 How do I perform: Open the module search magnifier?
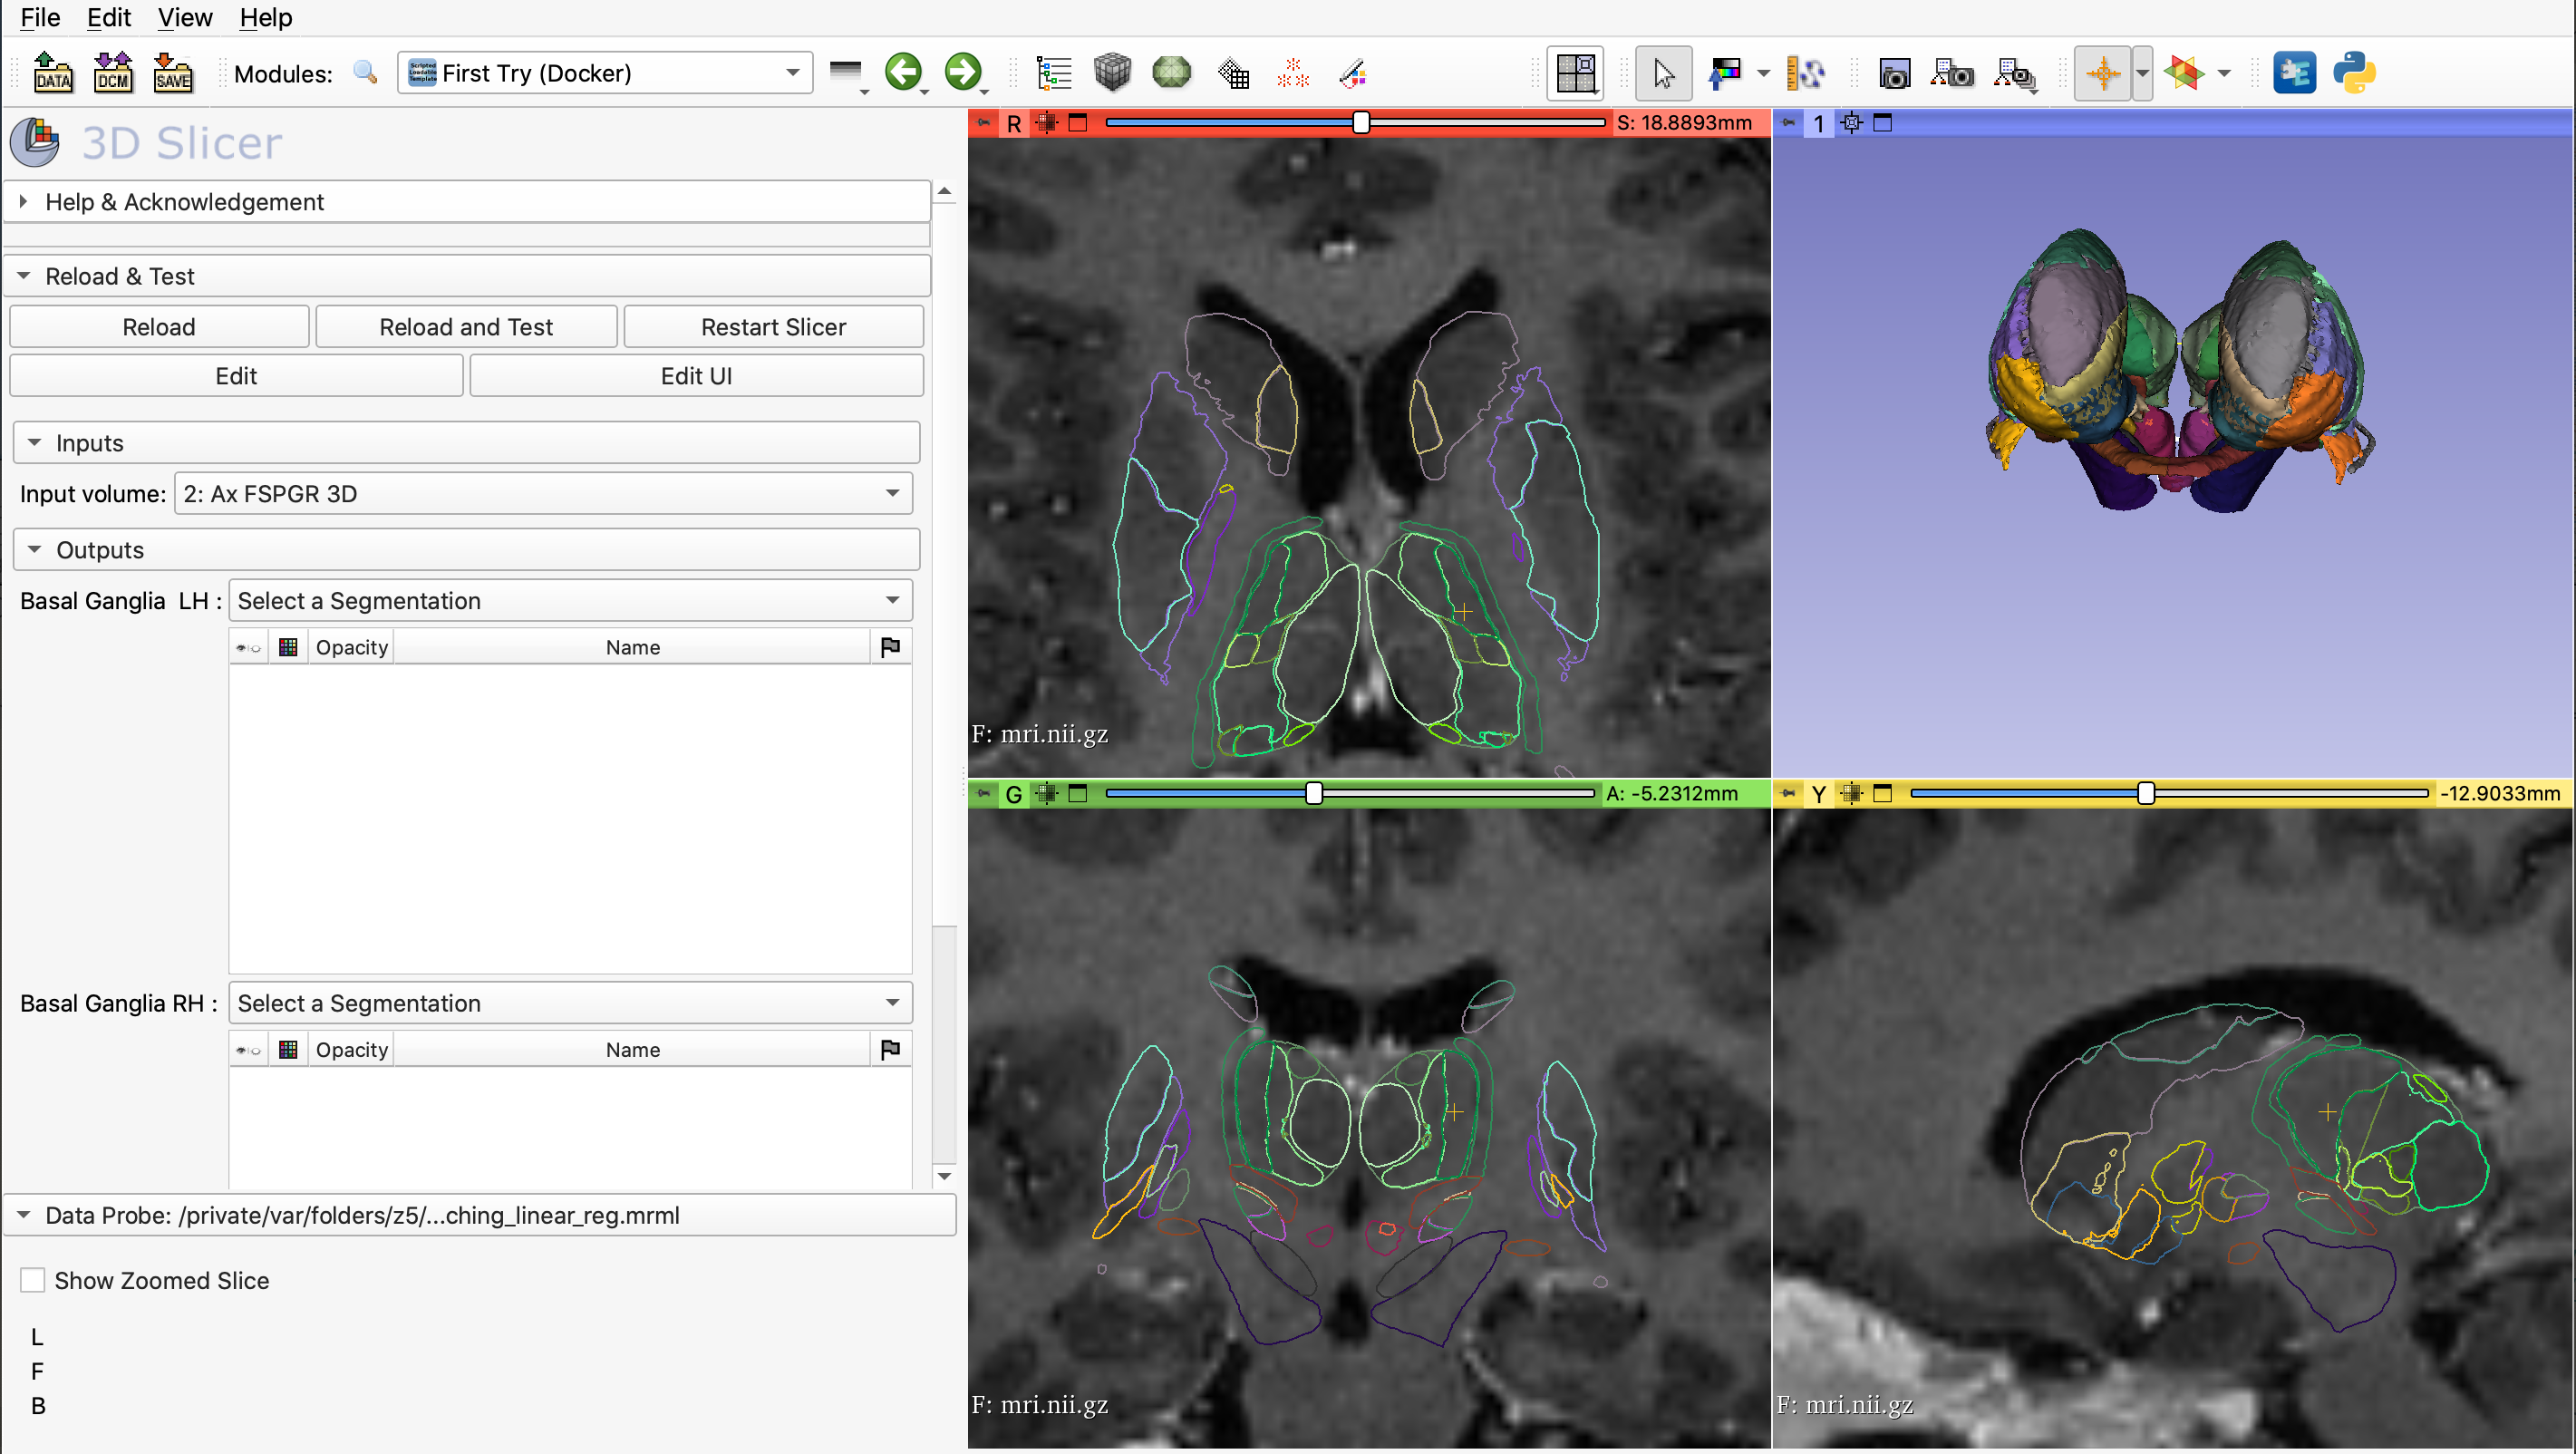365,73
